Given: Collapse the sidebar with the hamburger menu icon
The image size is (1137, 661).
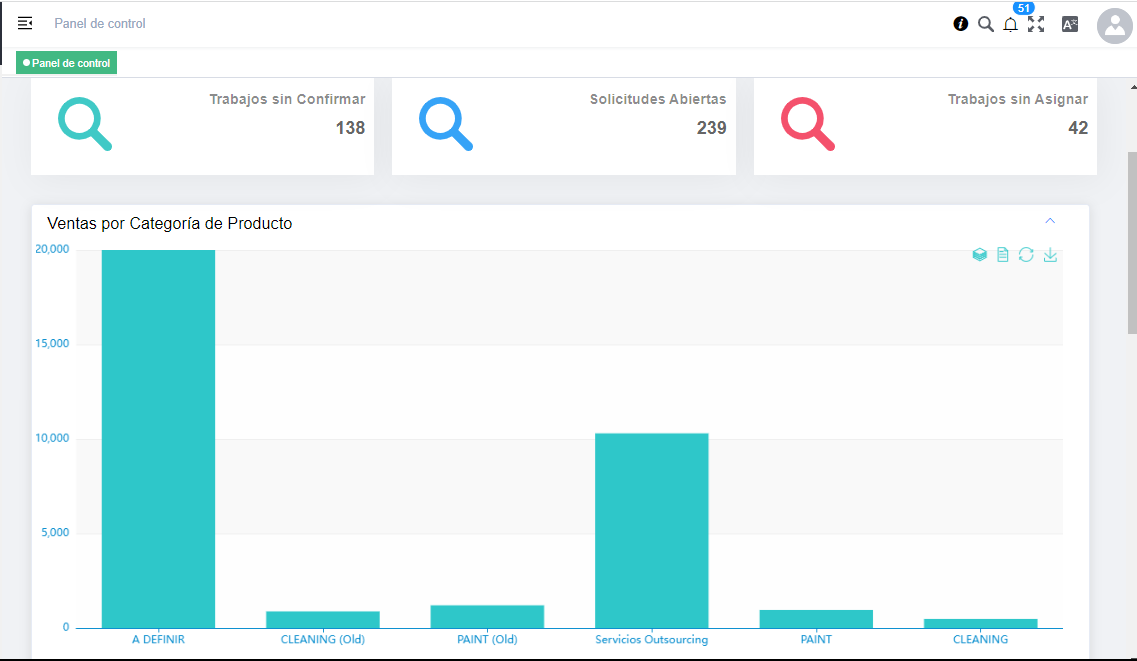Looking at the screenshot, I should (25, 23).
